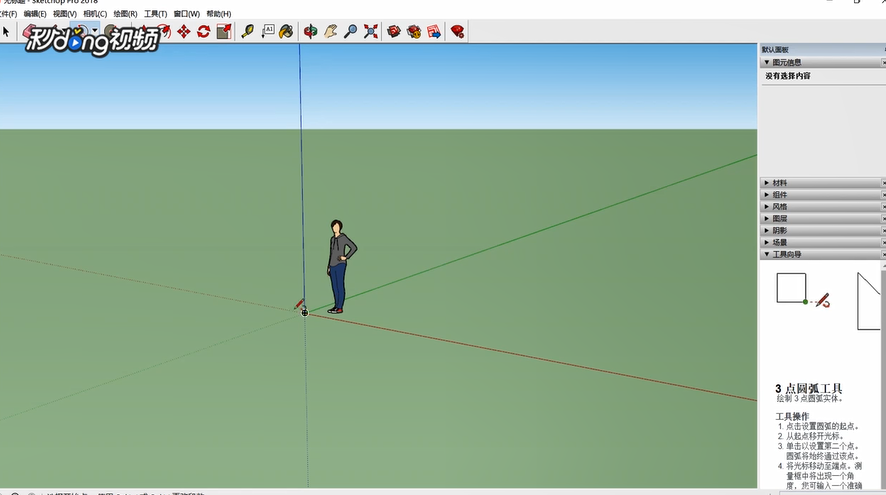Open the 相机(C) menu
This screenshot has width=886, height=495.
pyautogui.click(x=95, y=14)
